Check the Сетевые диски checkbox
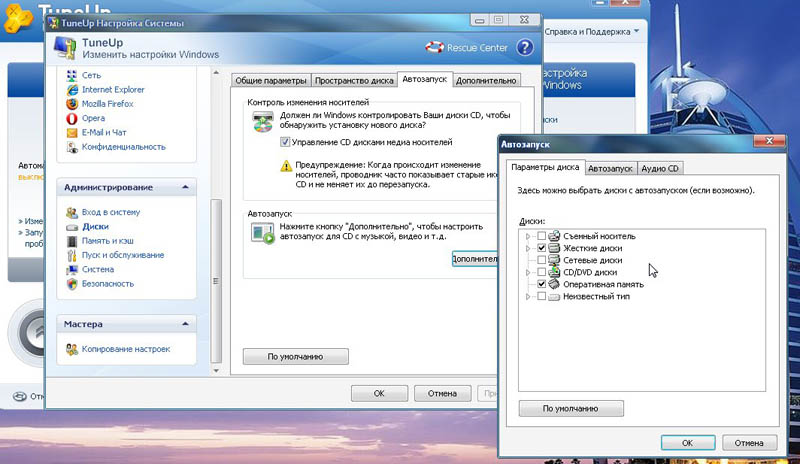Viewport: 800px width, 464px height. (542, 260)
